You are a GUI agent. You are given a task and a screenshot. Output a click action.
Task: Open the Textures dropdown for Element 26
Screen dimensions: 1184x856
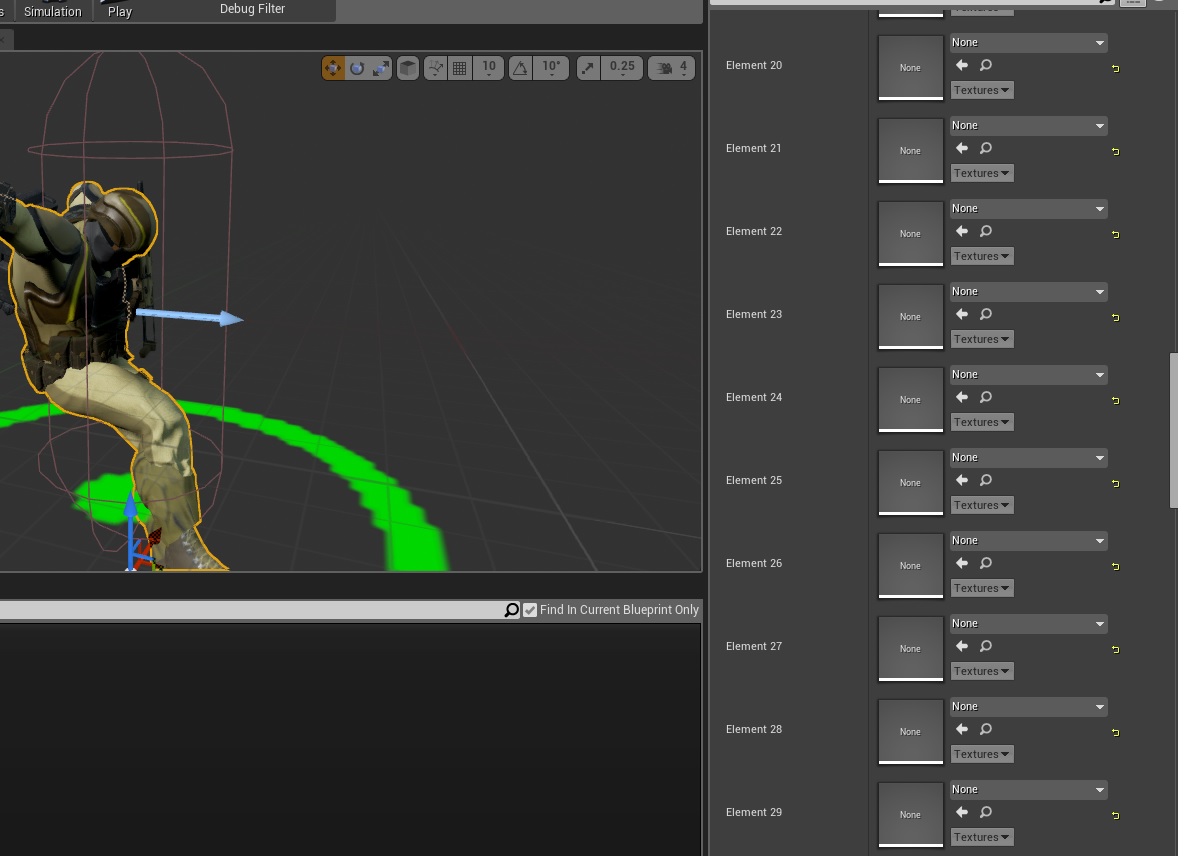click(982, 589)
